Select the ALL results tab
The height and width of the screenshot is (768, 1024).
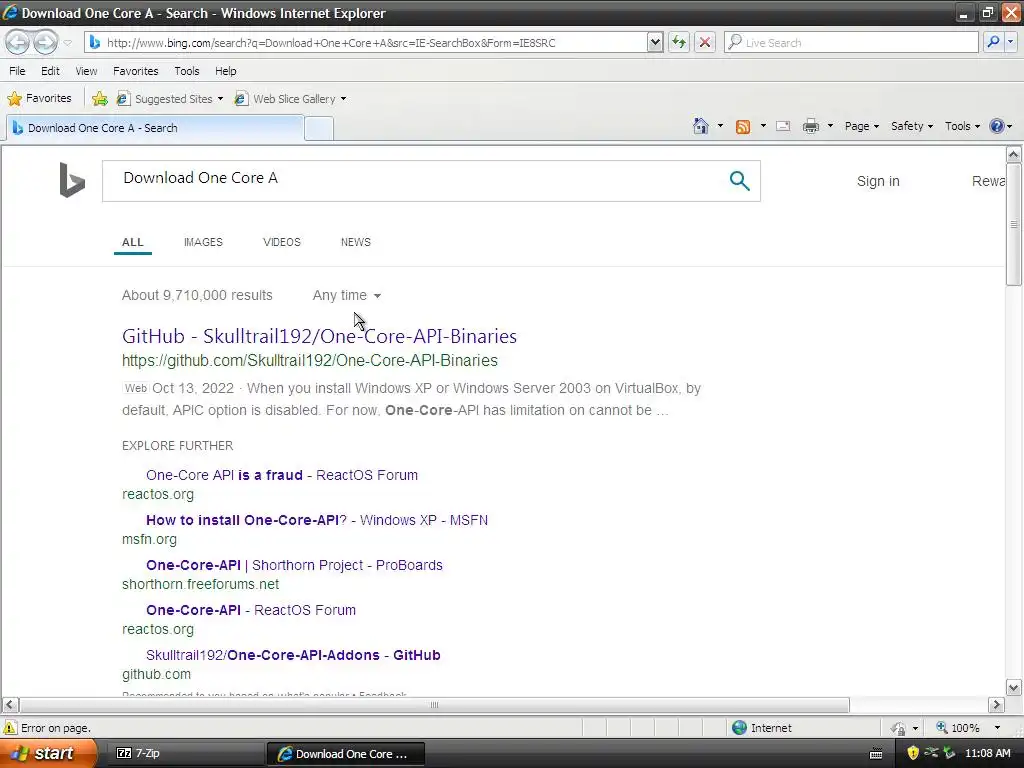click(133, 242)
